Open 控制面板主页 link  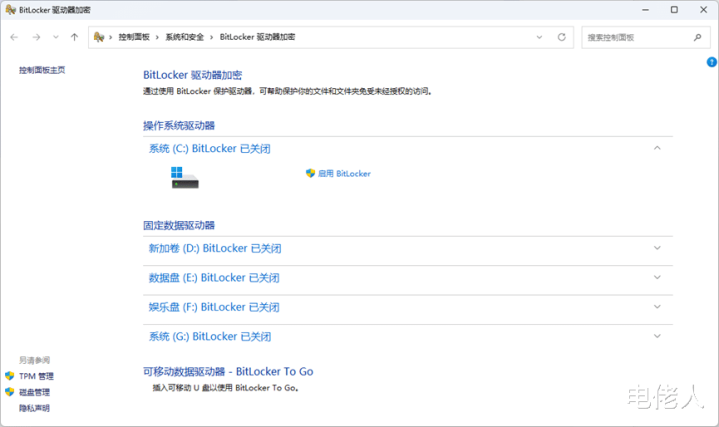(x=42, y=70)
